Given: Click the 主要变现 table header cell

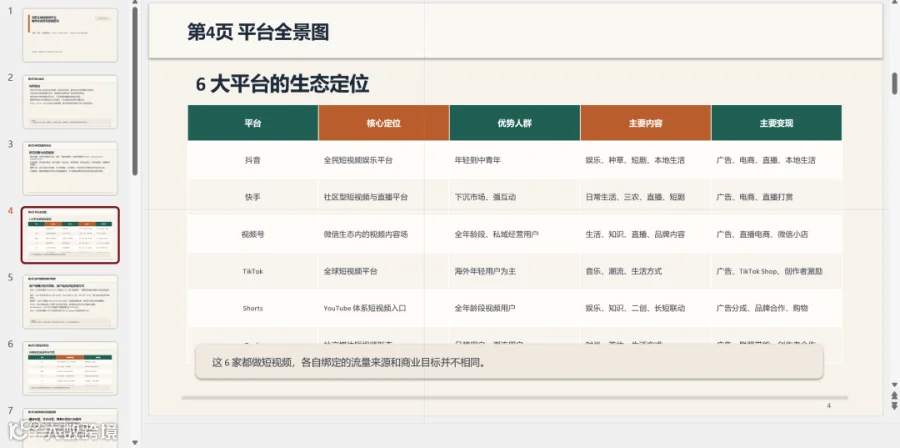Looking at the screenshot, I should [x=777, y=123].
